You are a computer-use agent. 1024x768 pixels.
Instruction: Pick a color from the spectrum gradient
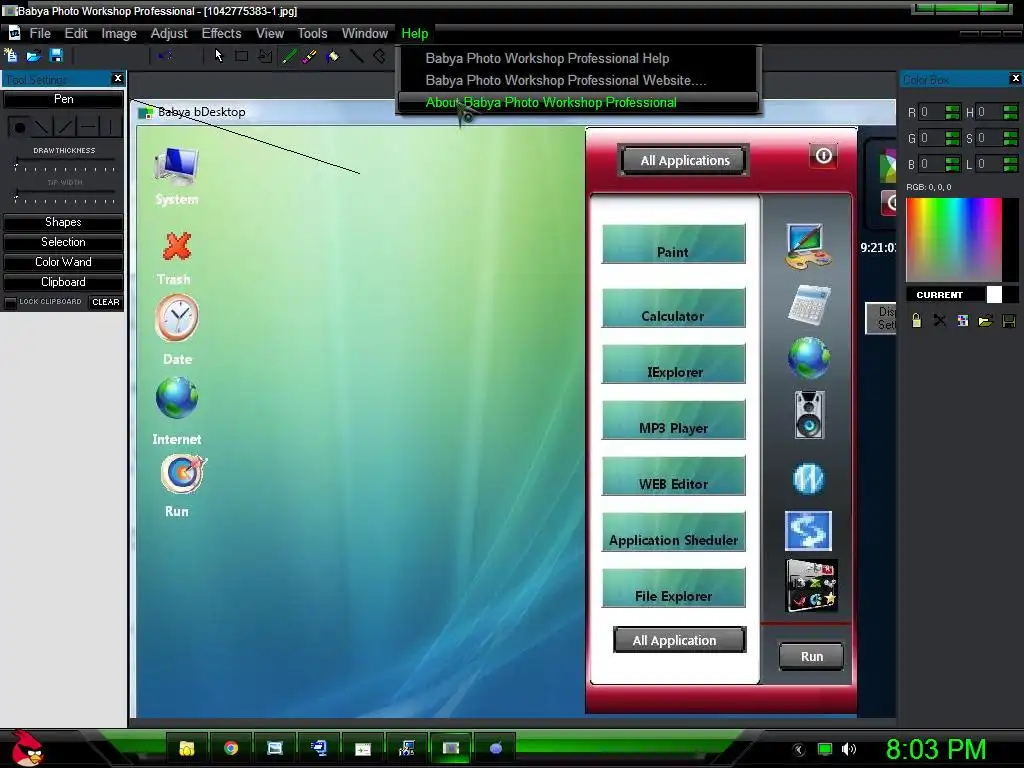click(x=954, y=240)
